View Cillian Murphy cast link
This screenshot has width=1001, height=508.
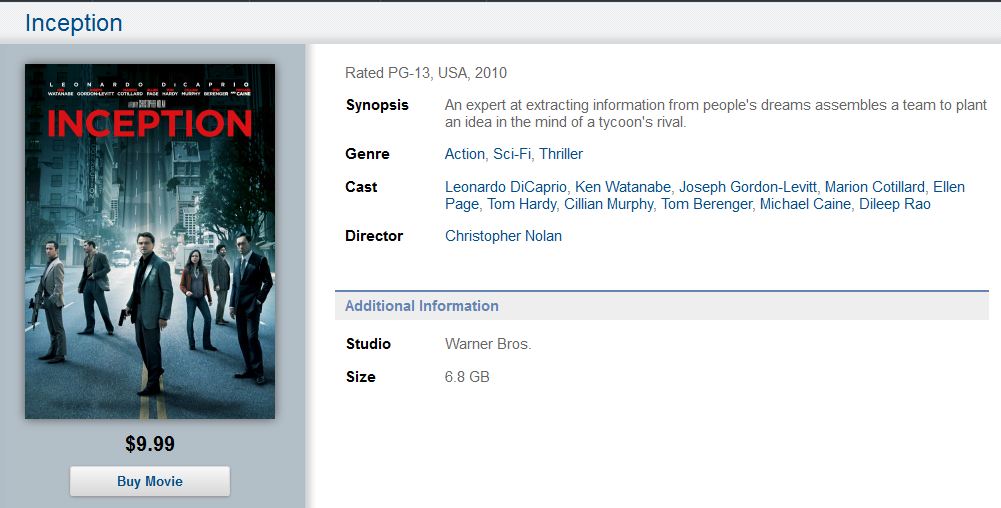point(608,204)
